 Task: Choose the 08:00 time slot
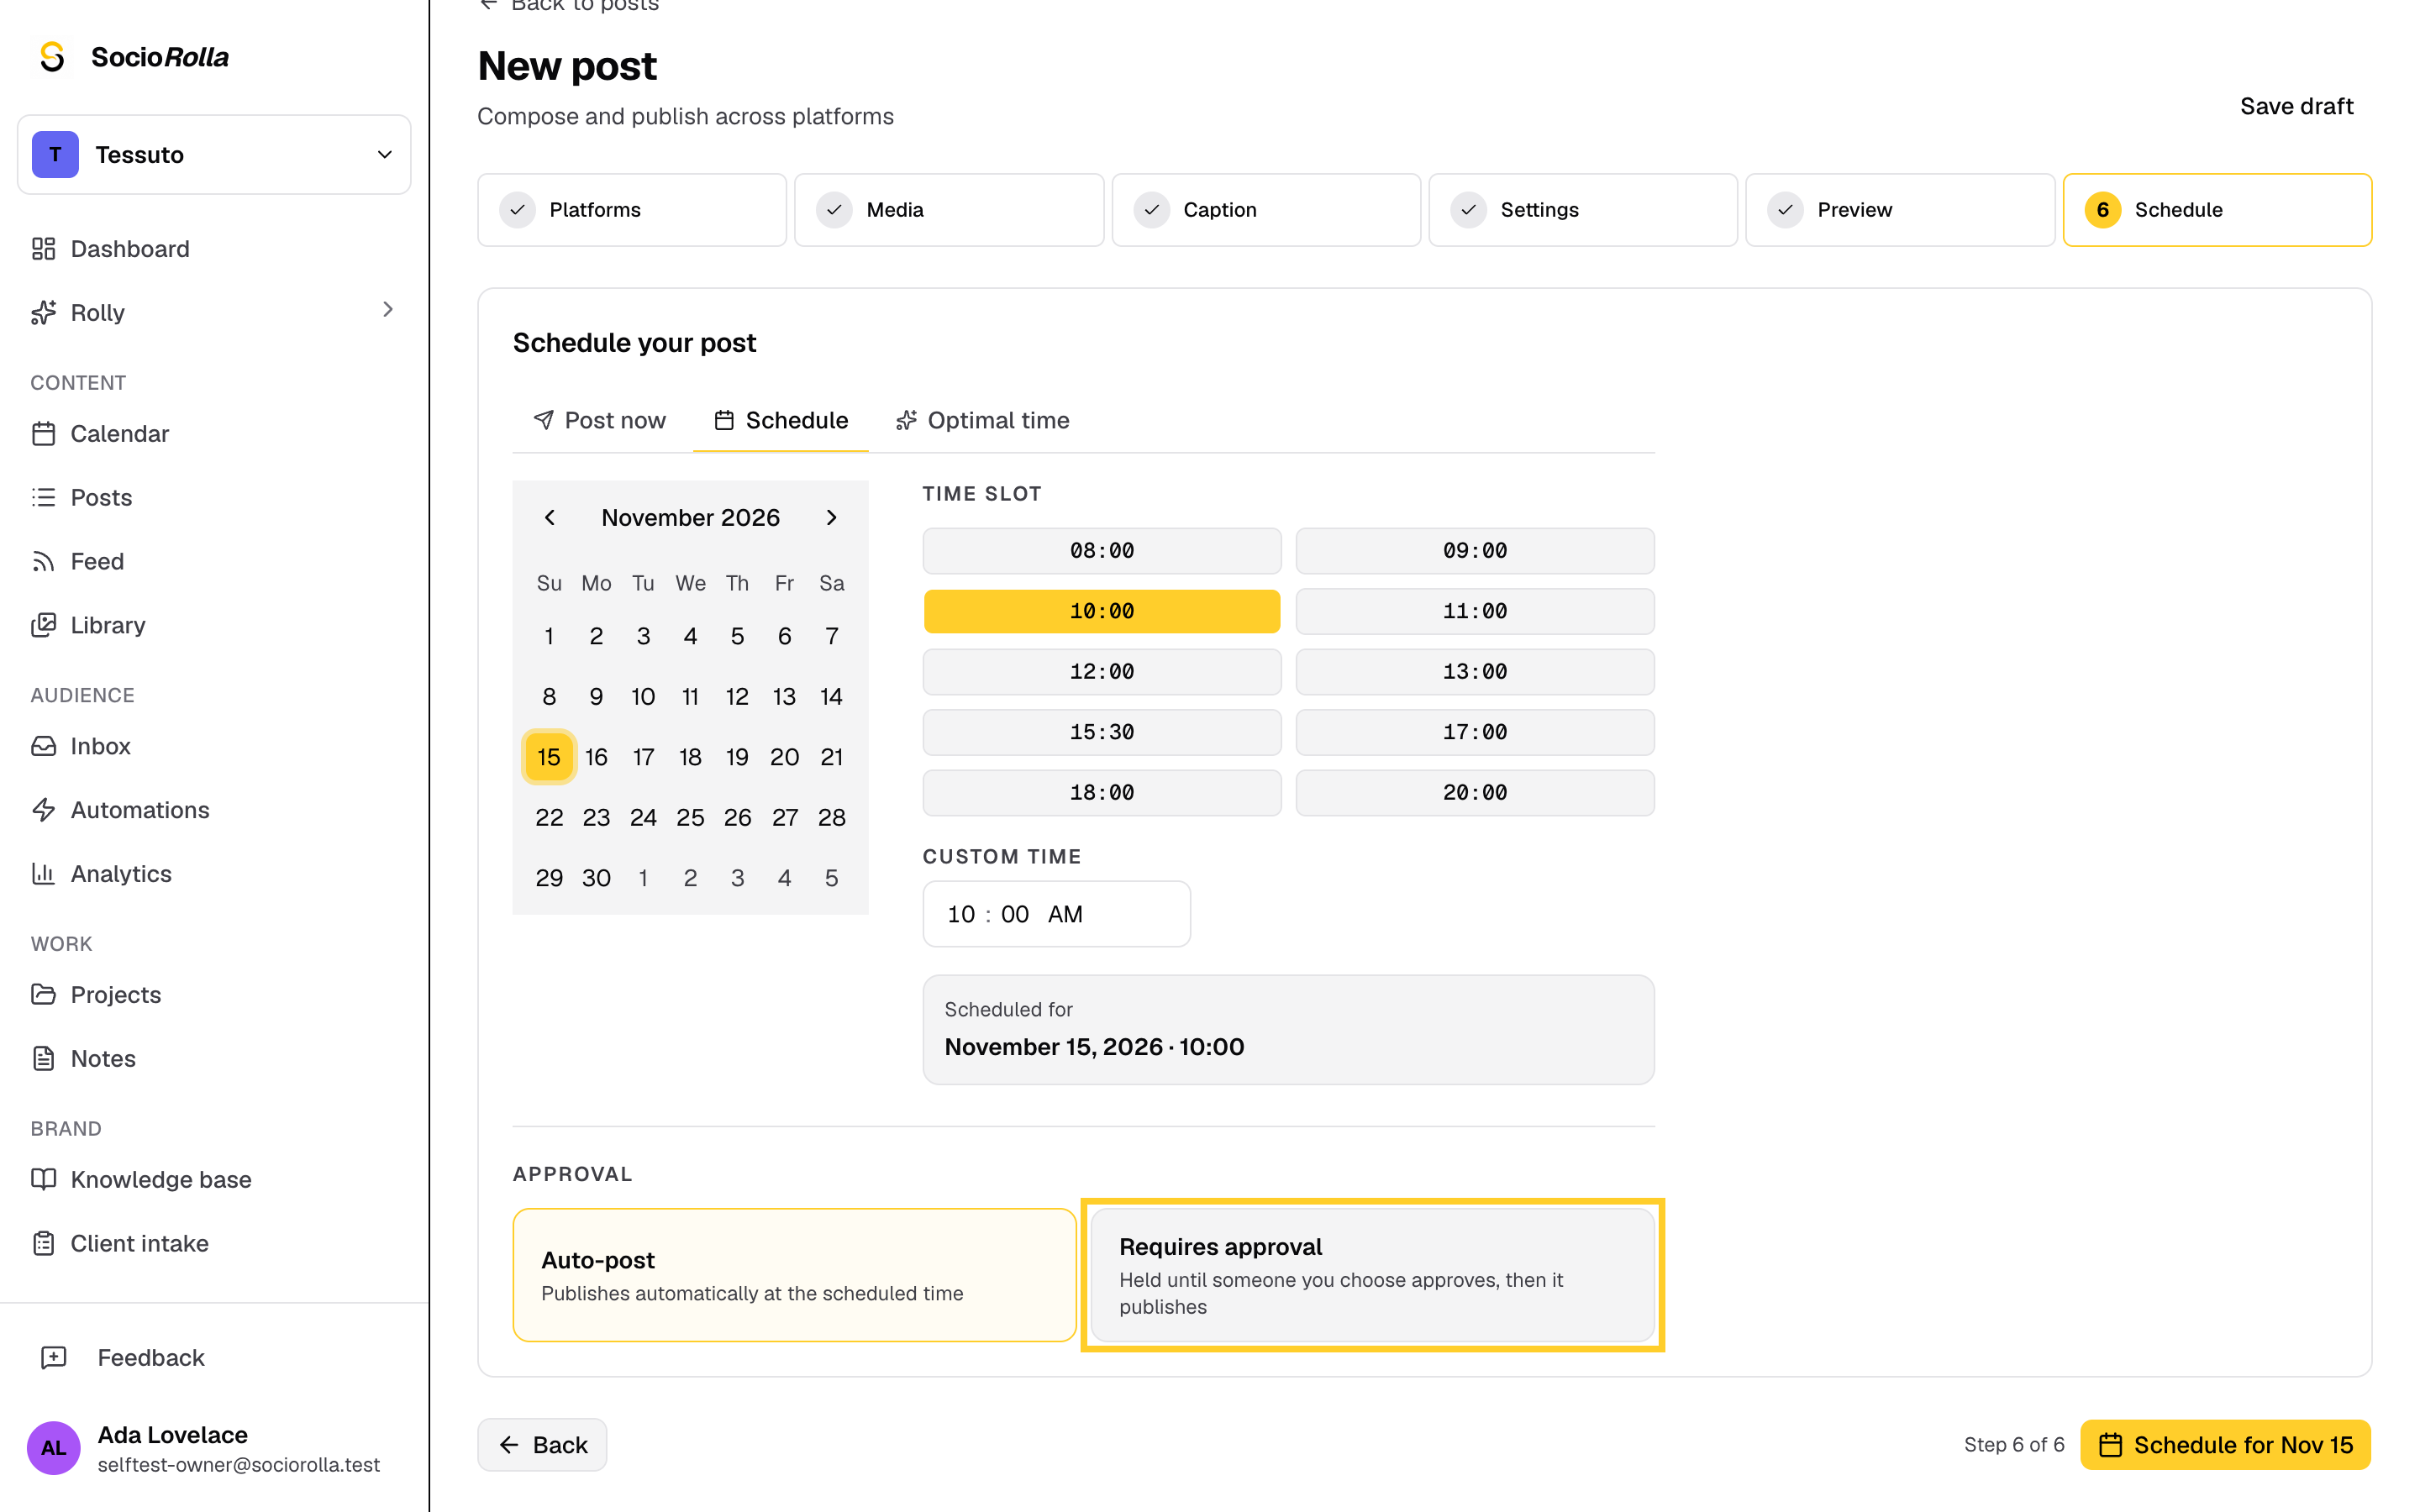(x=1101, y=551)
